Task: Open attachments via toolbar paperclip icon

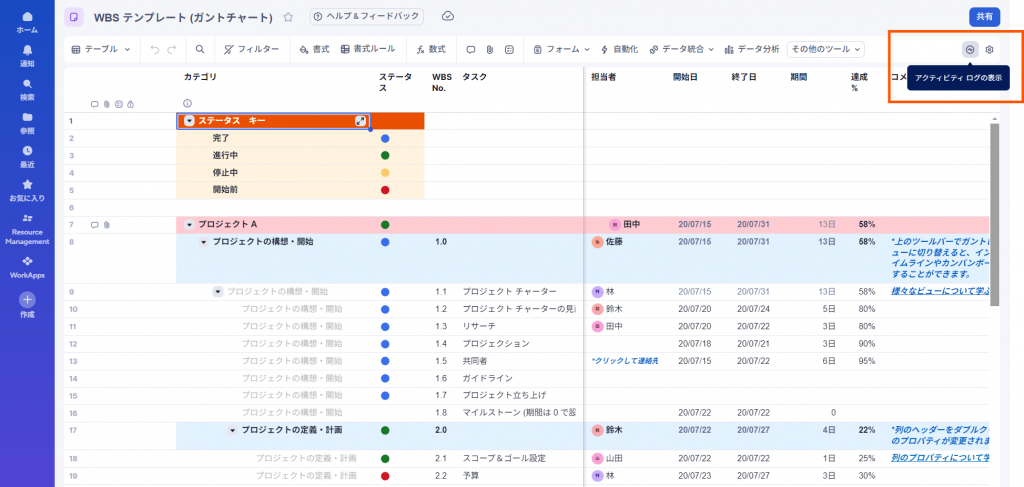Action: point(490,49)
